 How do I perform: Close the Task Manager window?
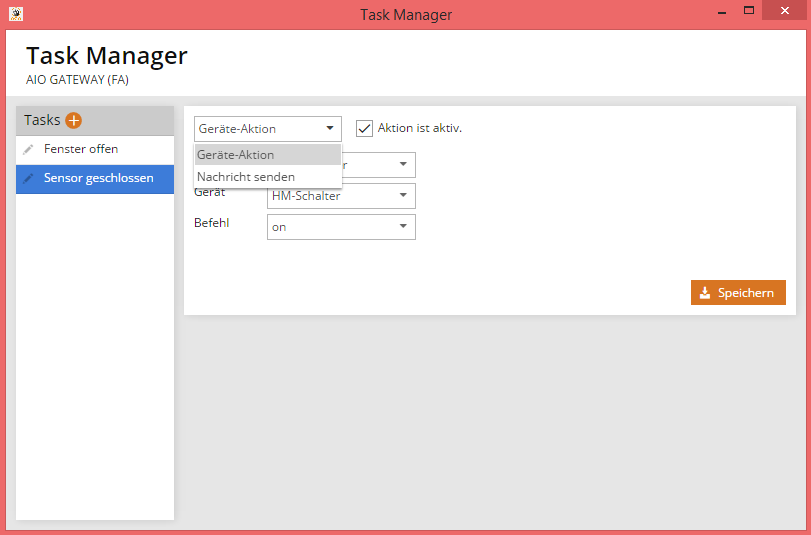click(x=784, y=11)
